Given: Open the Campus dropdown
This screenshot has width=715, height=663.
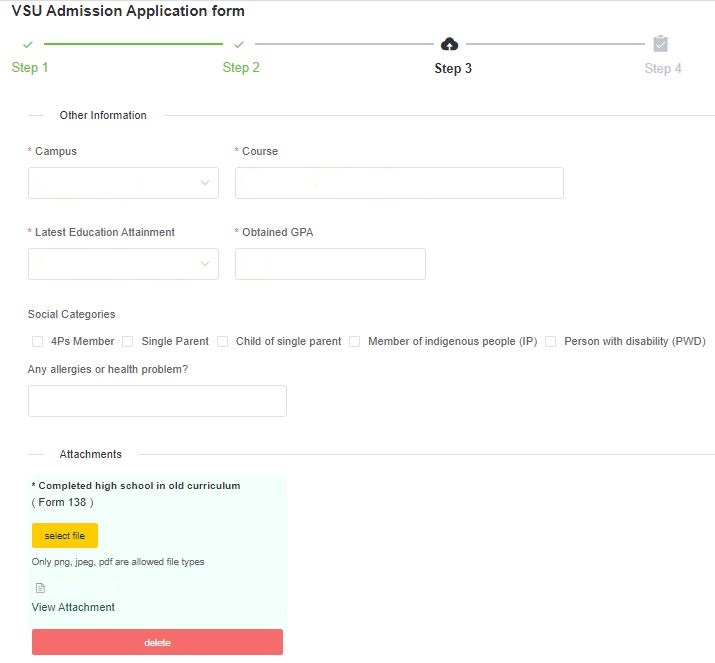Looking at the screenshot, I should [123, 183].
